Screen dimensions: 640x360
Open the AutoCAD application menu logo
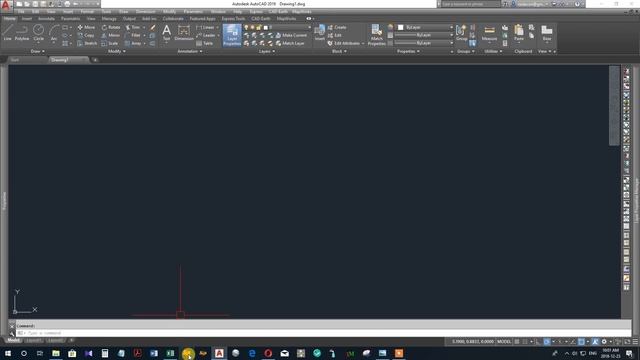click(5, 5)
